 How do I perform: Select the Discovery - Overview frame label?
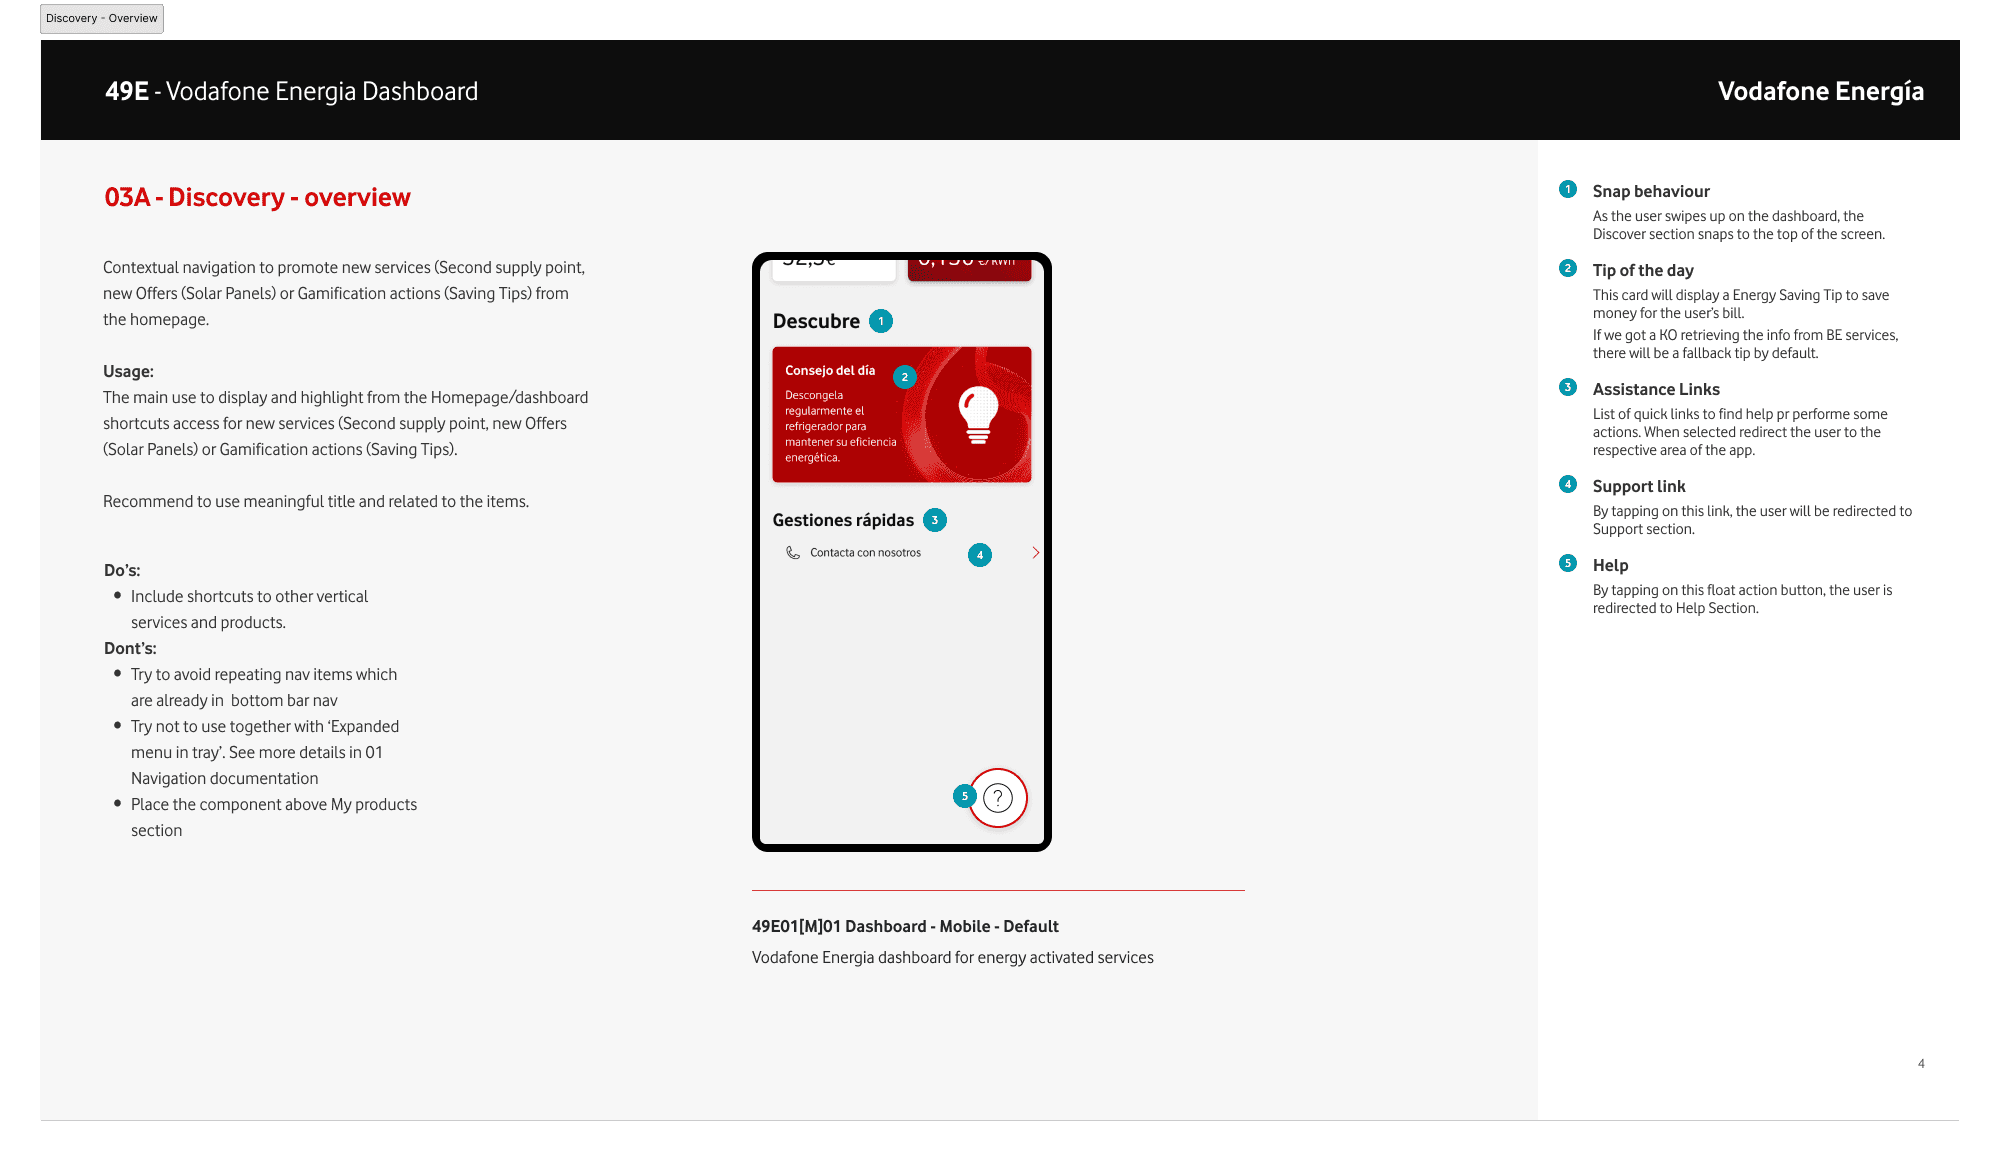102,19
